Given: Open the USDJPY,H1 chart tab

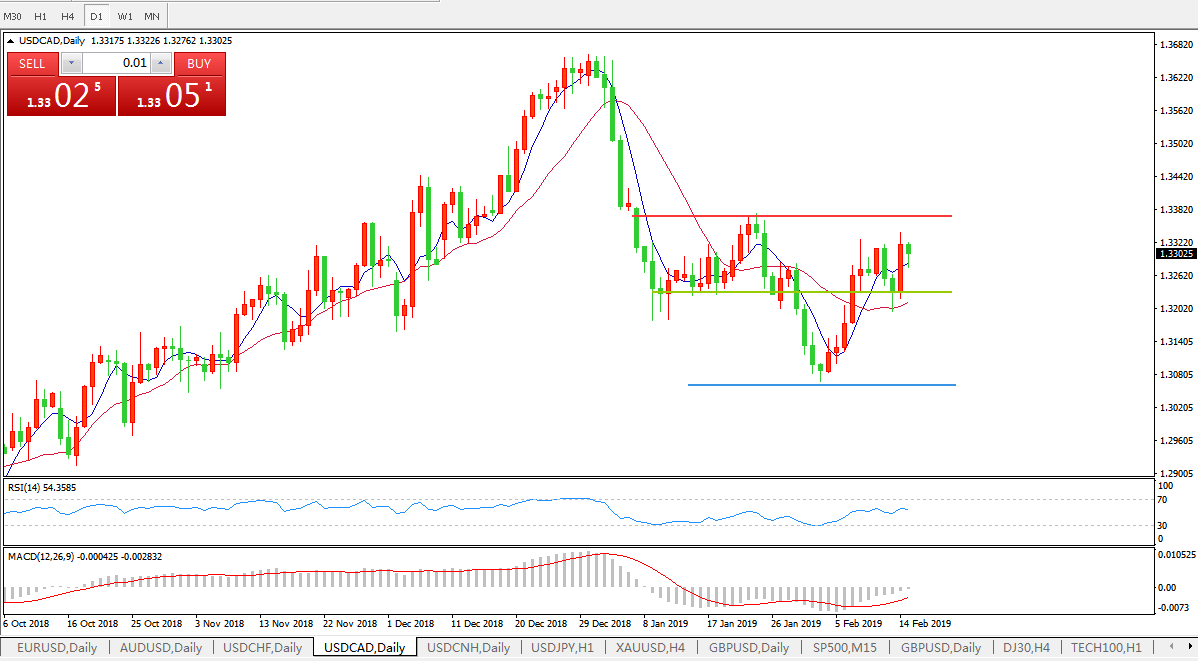Looking at the screenshot, I should [564, 647].
